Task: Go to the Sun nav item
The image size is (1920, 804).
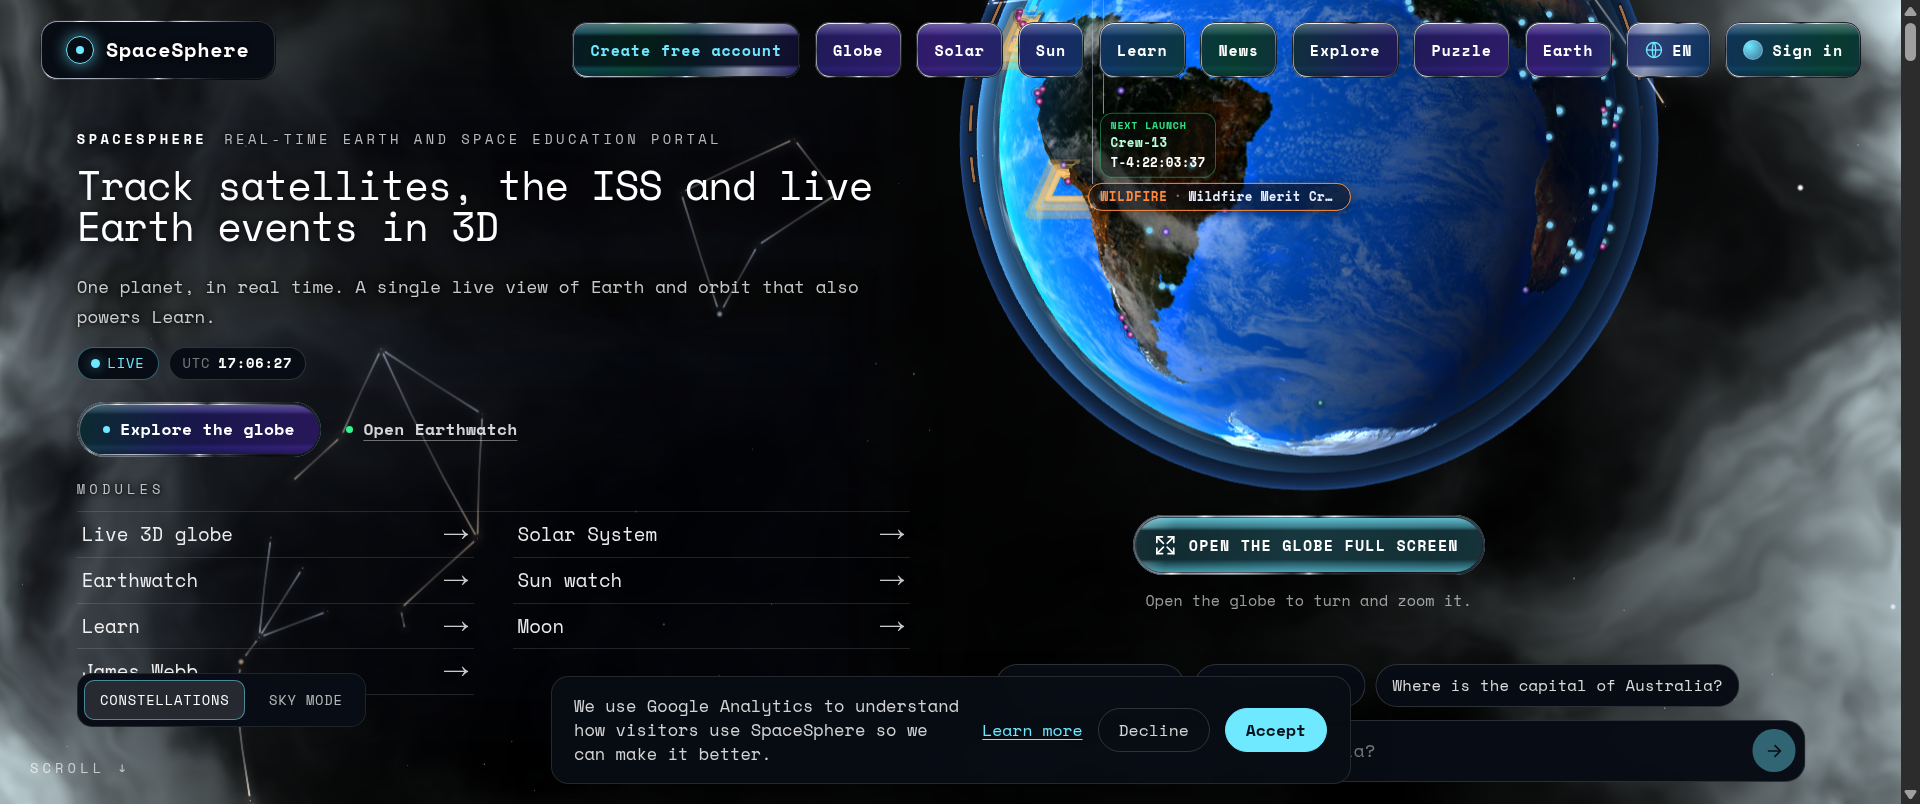Action: (1050, 50)
